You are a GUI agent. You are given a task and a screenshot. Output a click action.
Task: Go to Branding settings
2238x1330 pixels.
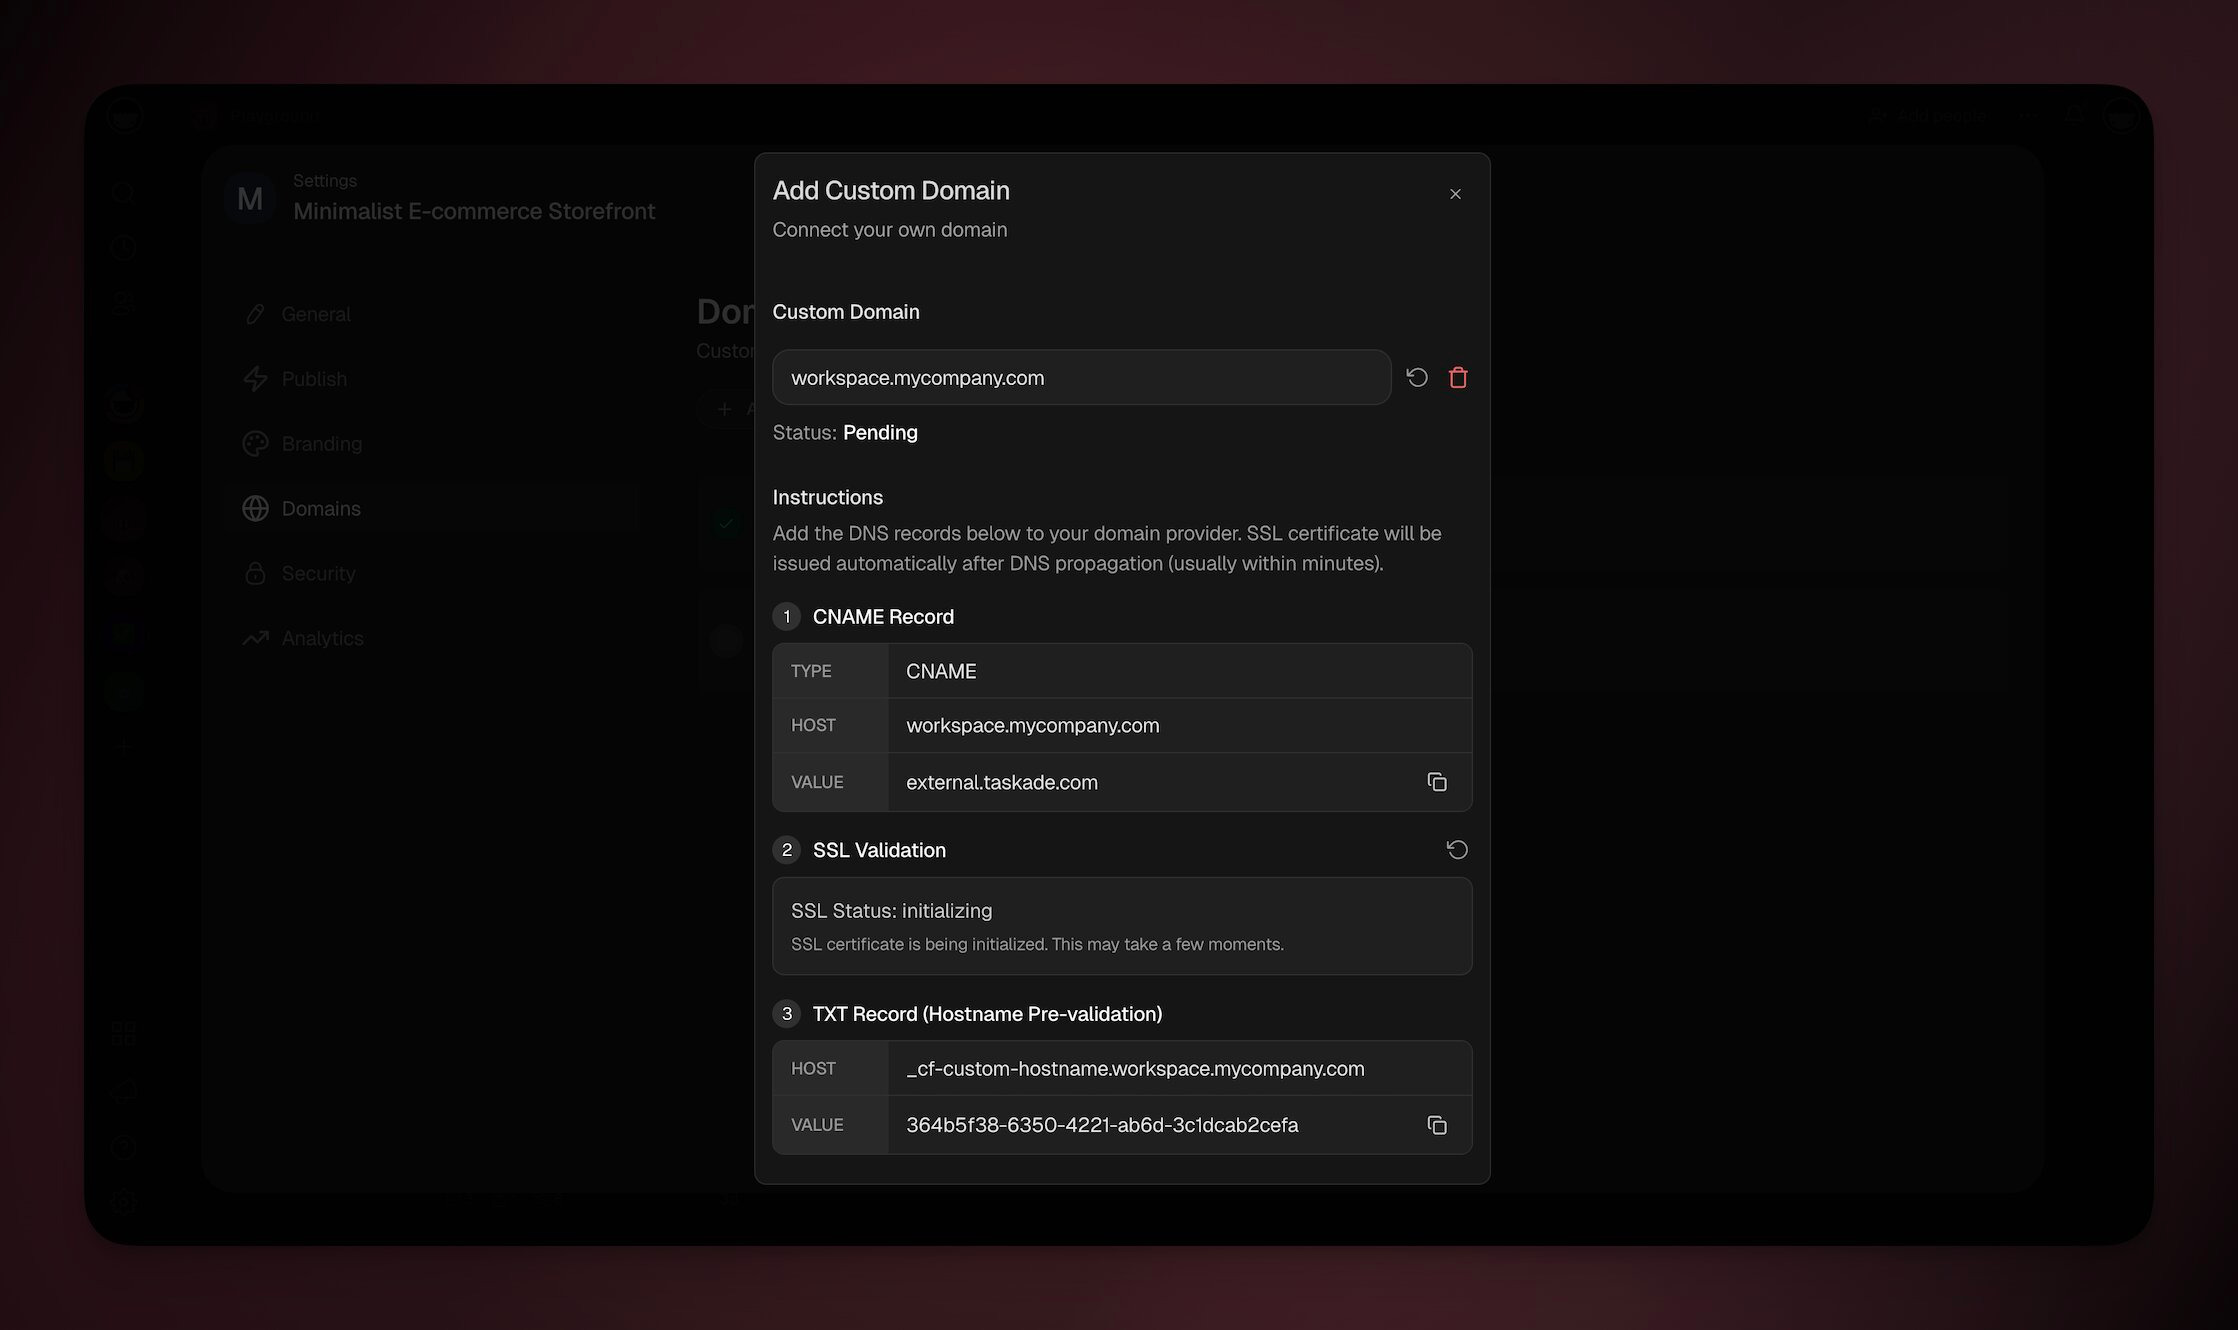[321, 444]
